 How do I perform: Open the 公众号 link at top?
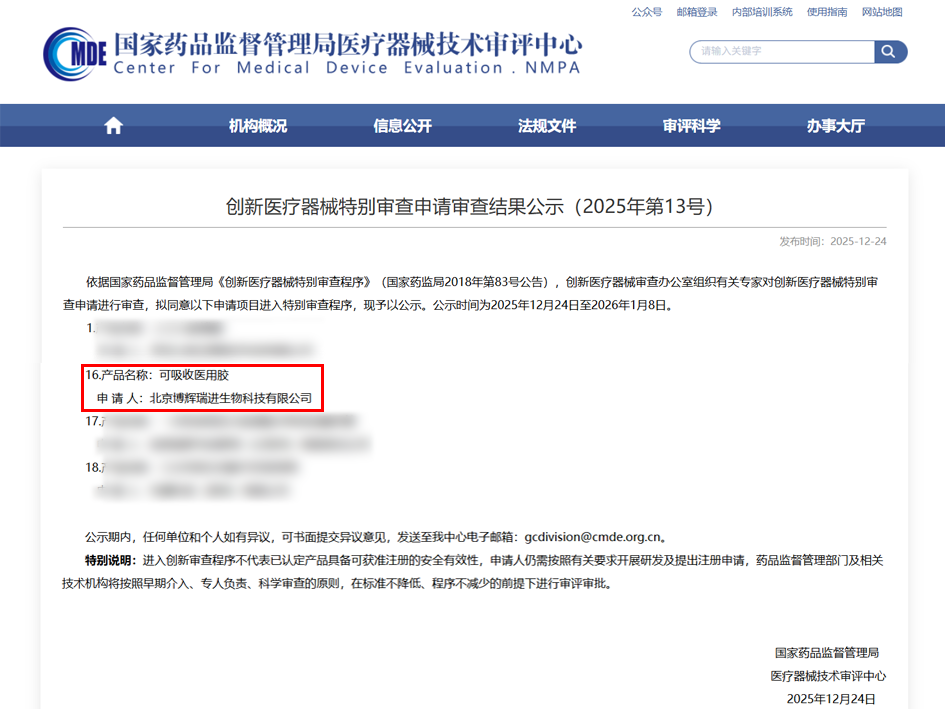click(647, 12)
